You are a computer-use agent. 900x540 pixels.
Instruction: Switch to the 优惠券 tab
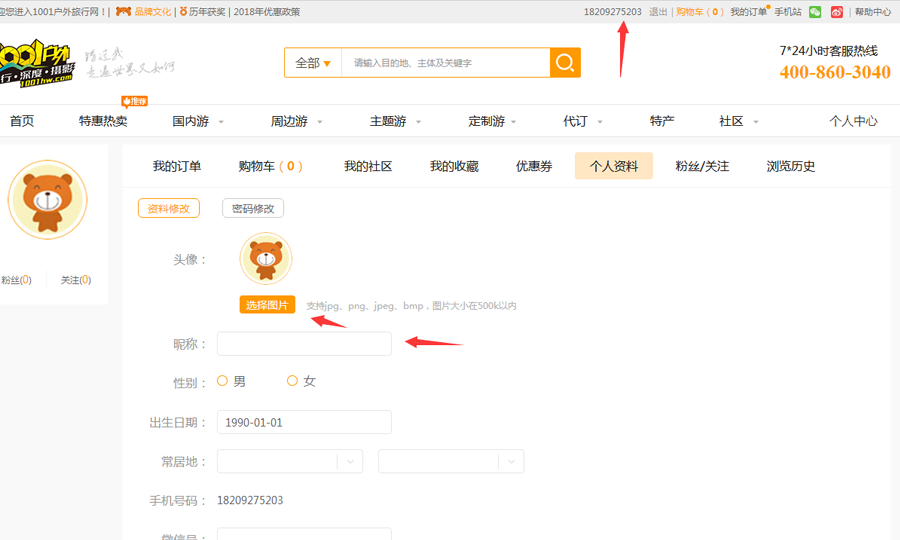coord(534,166)
